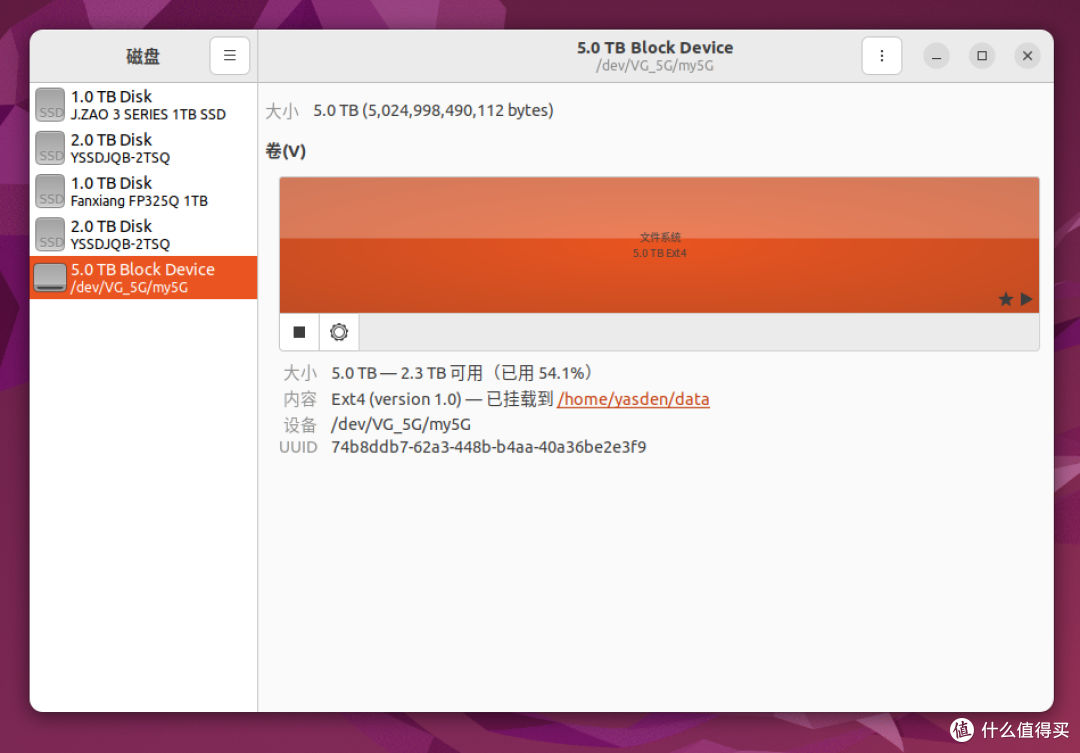Screen dimensions: 1080x753
Task: Click the star icon on the volume
Action: (x=1005, y=299)
